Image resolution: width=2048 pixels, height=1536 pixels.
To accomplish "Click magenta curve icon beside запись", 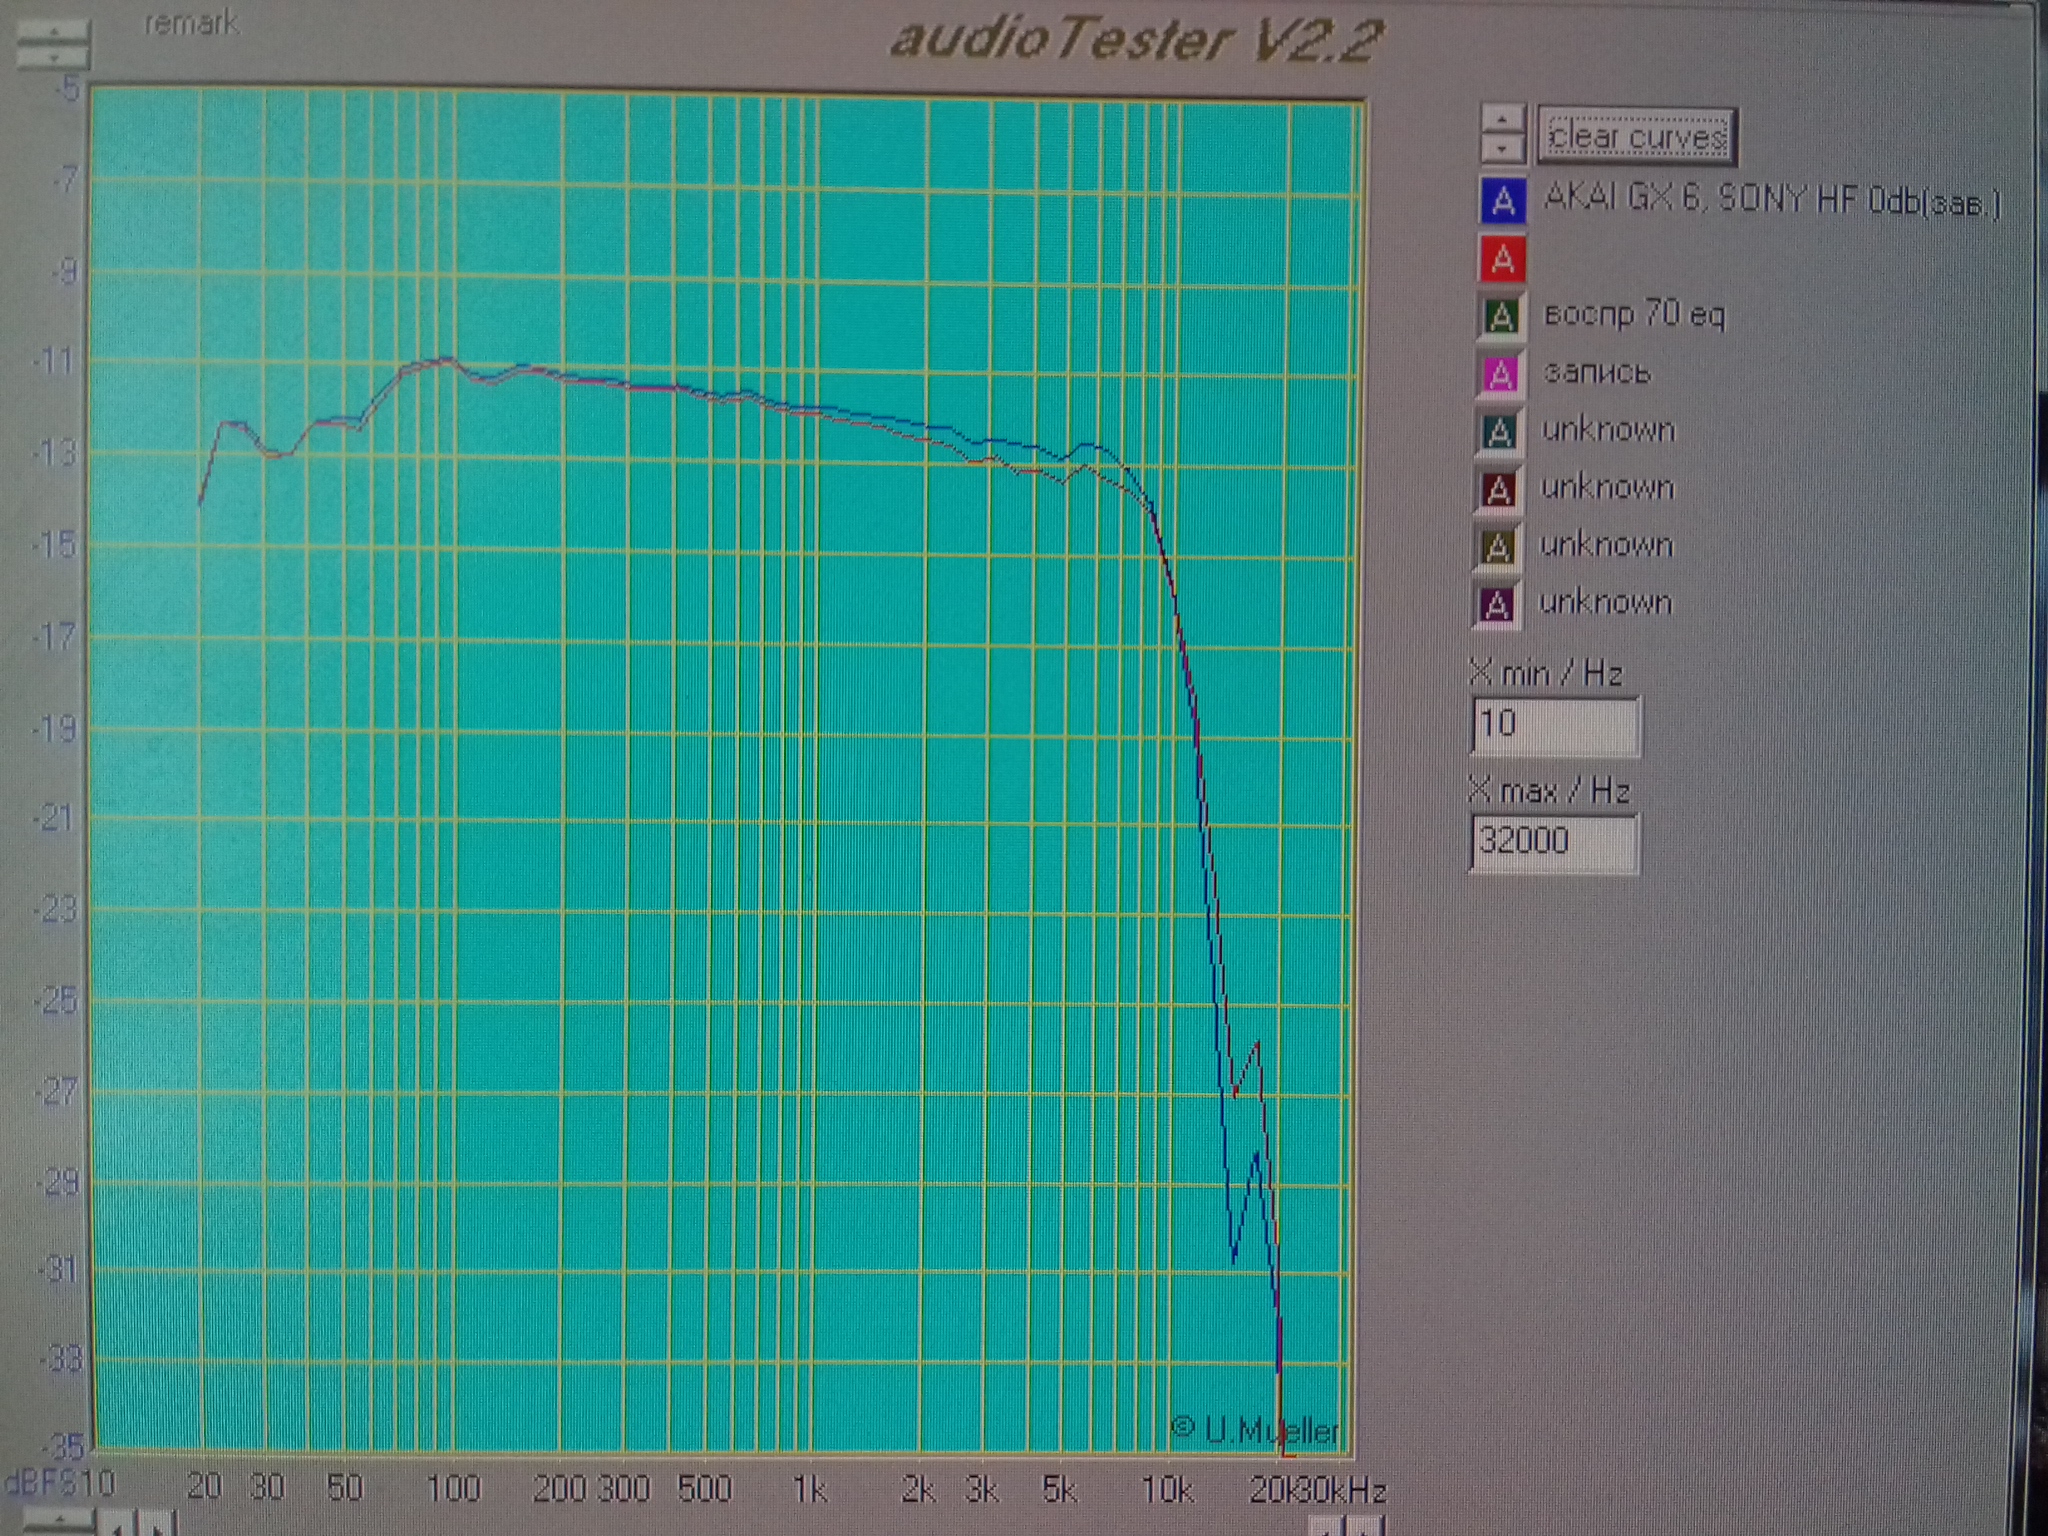I will pyautogui.click(x=1500, y=375).
